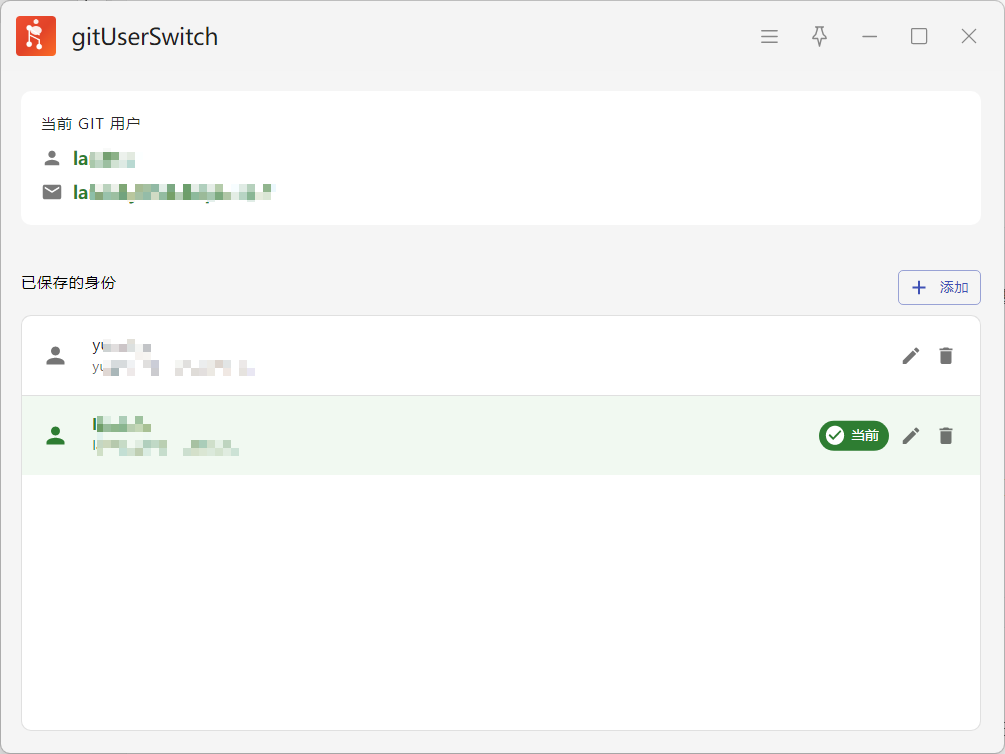Viewport: 1005px width, 754px height.
Task: Select the green highlighted identity row
Action: click(x=501, y=436)
